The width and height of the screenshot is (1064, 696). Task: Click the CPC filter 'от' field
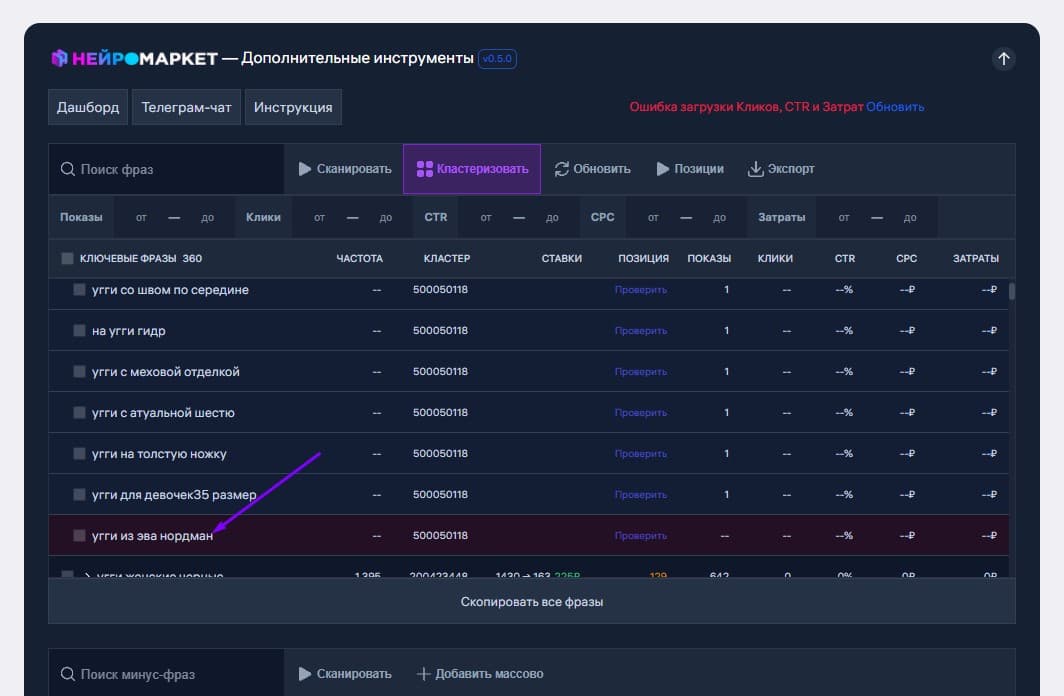(x=653, y=217)
